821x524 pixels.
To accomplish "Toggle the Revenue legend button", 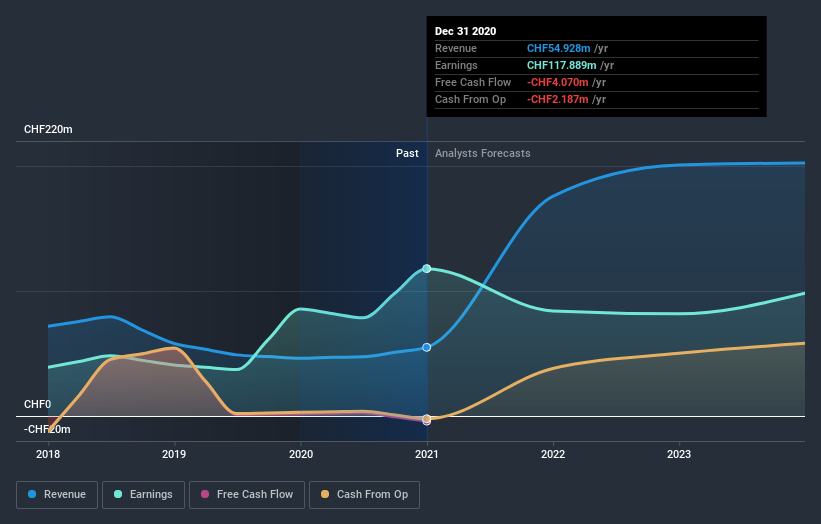I will tap(57, 495).
